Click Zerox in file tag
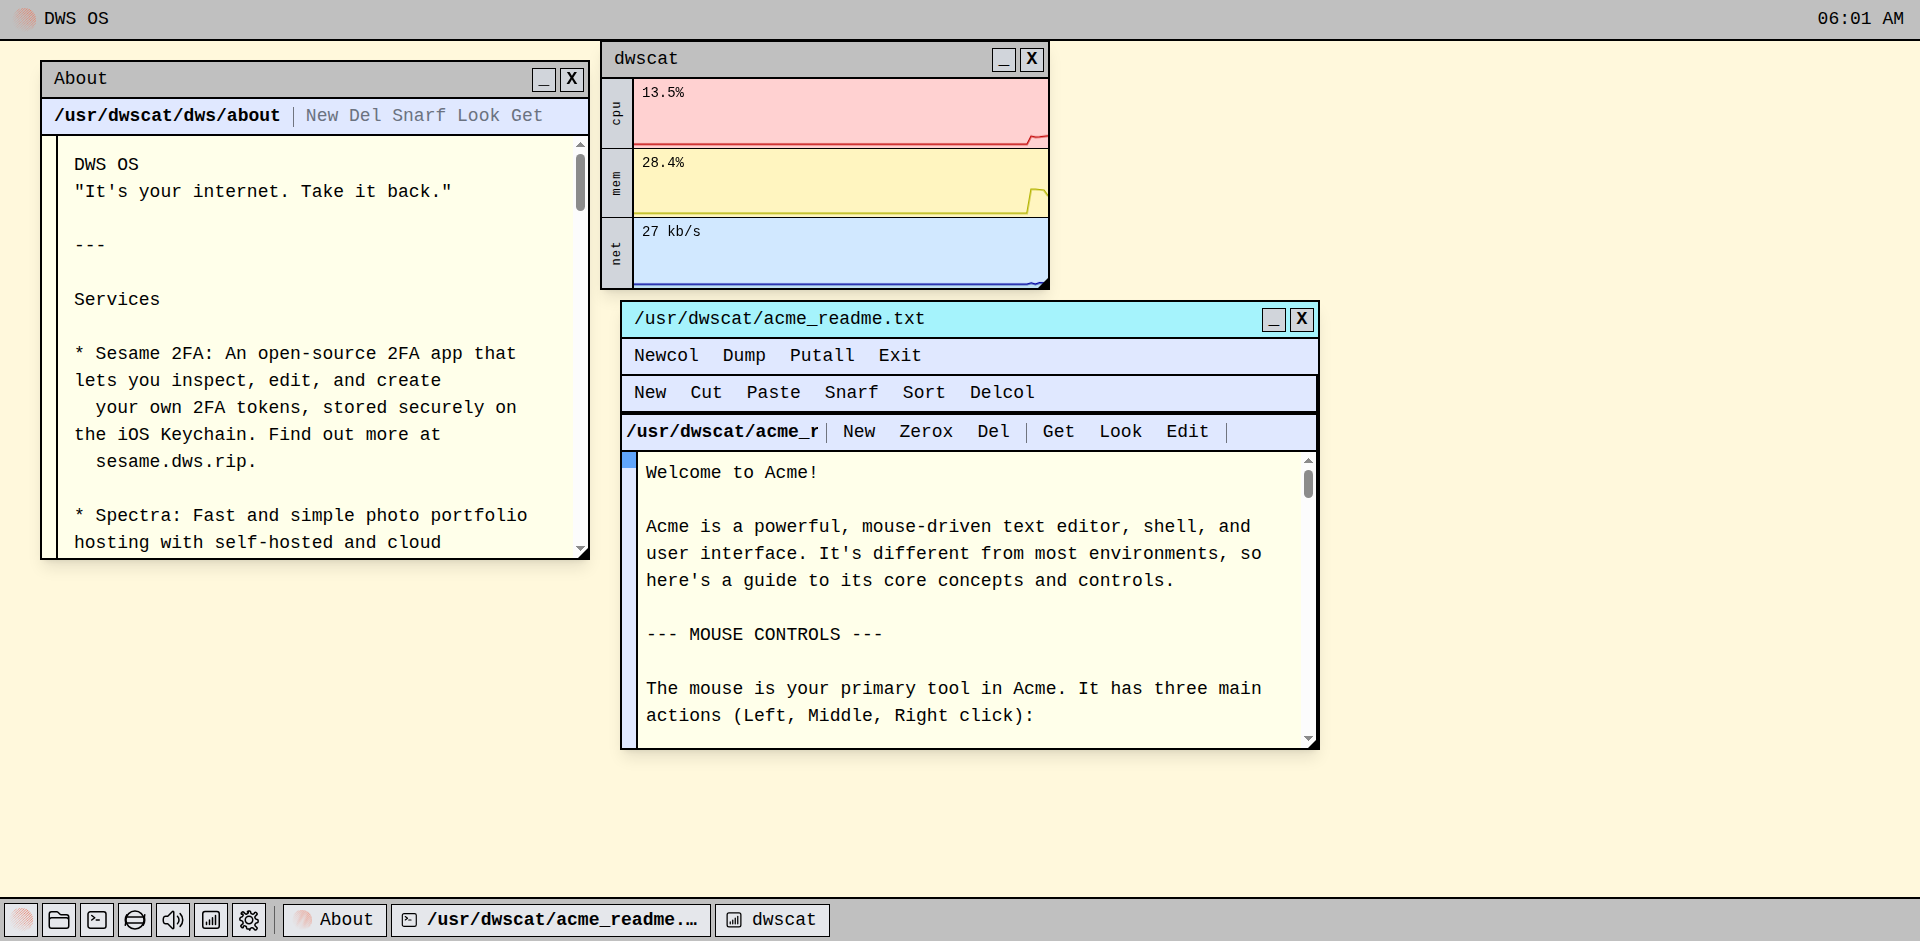The image size is (1920, 941). click(926, 432)
